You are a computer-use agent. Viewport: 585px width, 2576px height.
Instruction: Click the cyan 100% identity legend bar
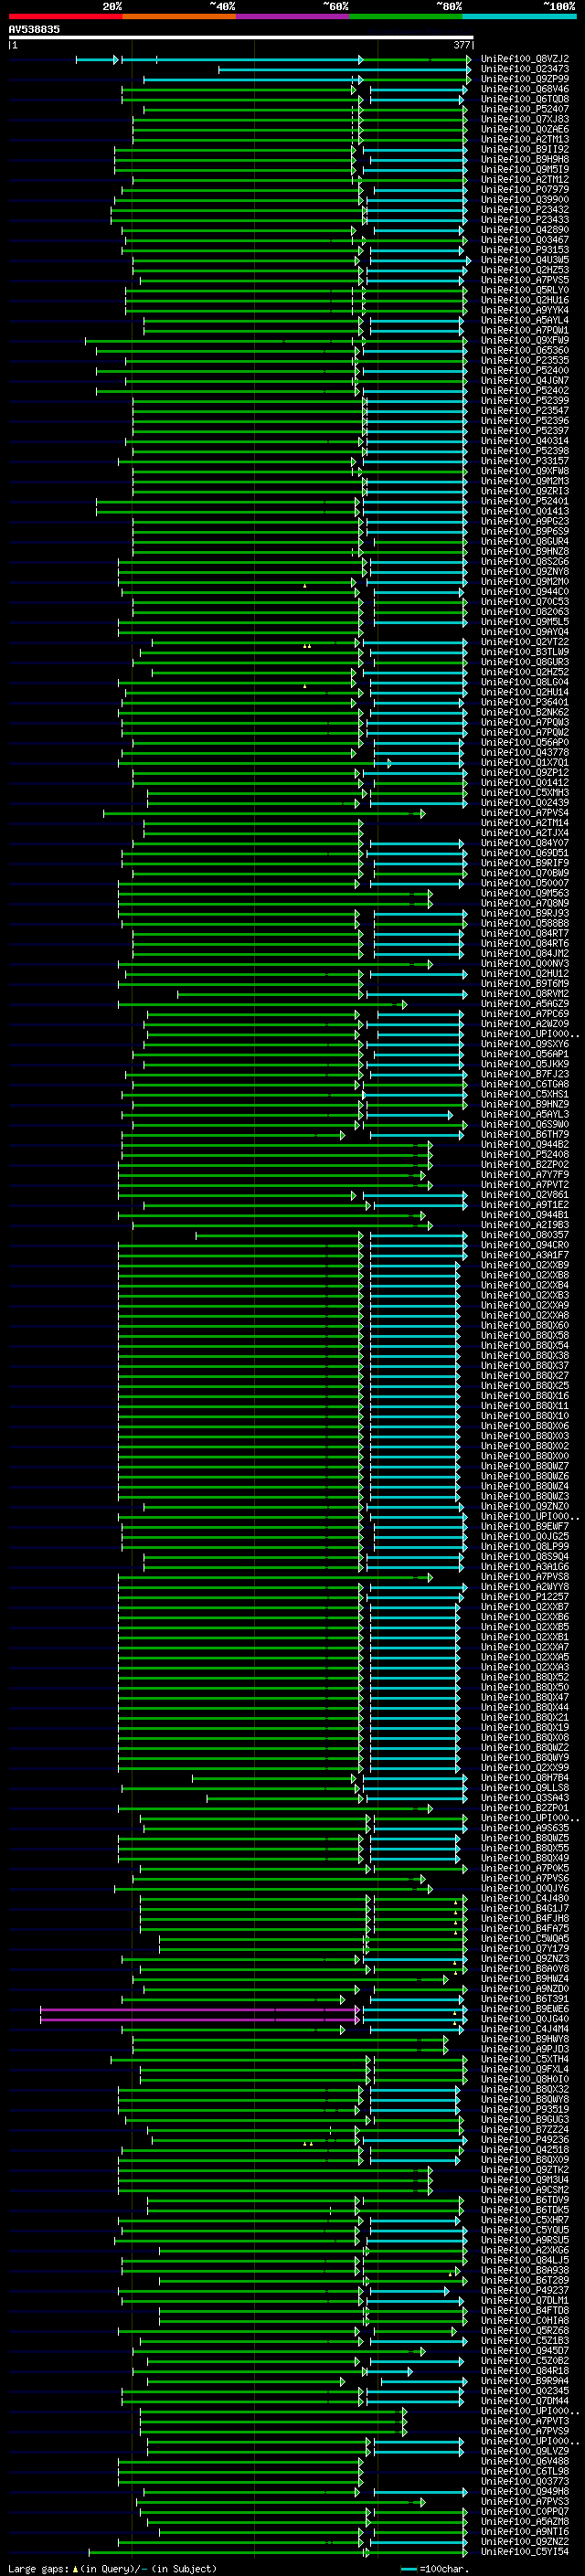coord(519,16)
